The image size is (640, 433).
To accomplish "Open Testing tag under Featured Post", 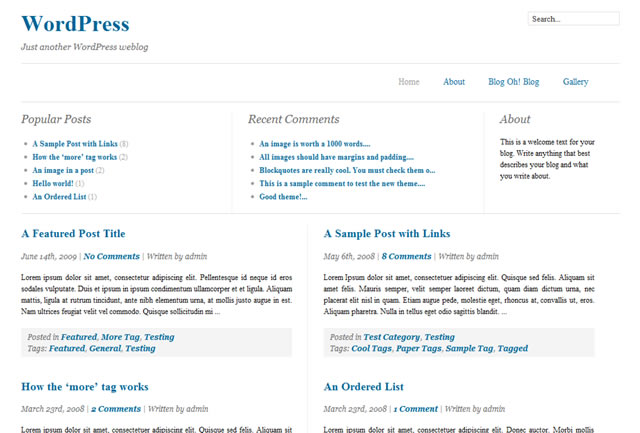I will tap(140, 349).
